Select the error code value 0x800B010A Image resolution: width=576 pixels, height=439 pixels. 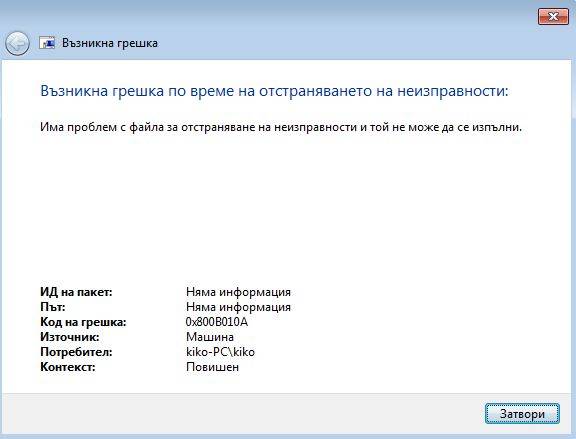coord(217,322)
